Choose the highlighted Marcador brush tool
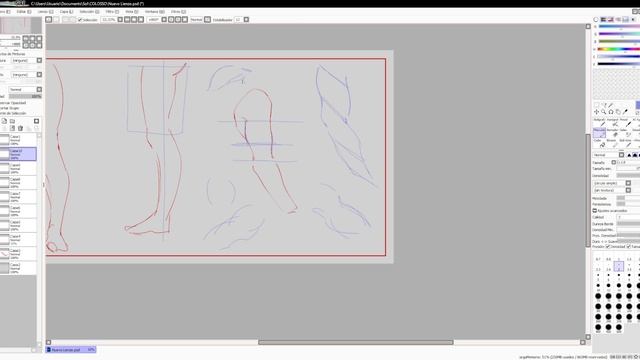The width and height of the screenshot is (640, 360). 600,133
